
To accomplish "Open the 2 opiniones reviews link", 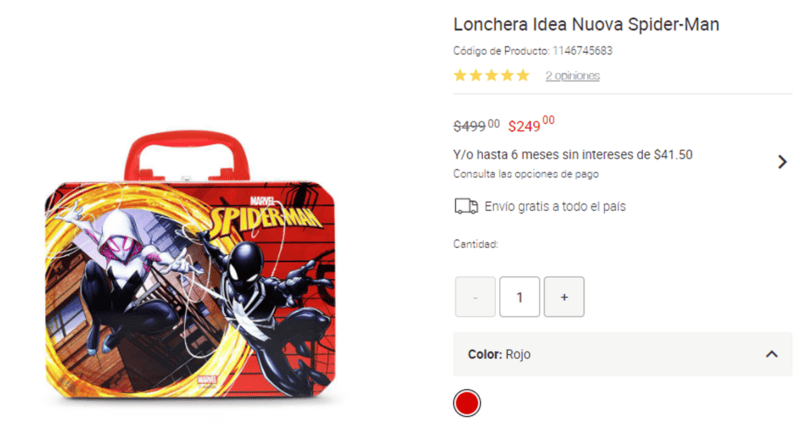I will (572, 76).
